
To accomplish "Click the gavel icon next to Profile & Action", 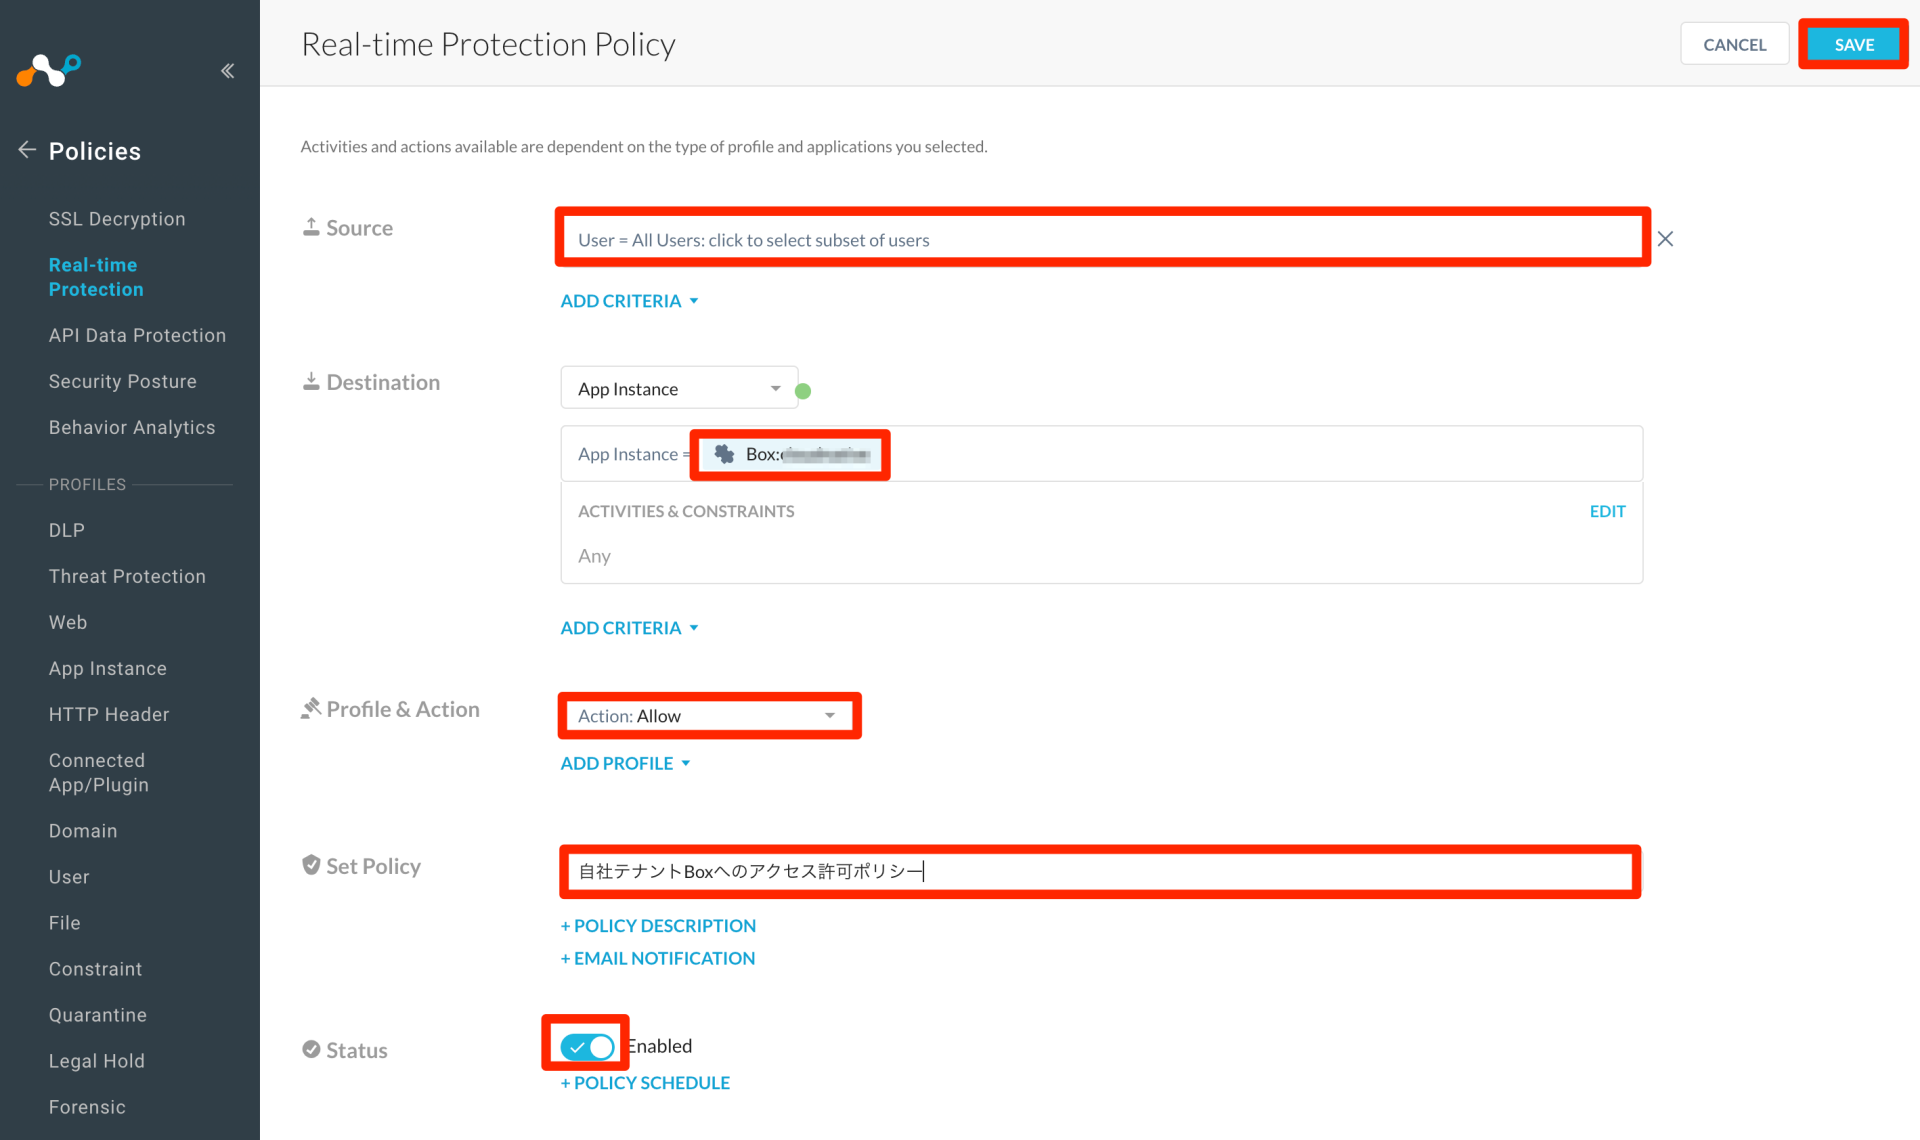I will click(x=311, y=707).
